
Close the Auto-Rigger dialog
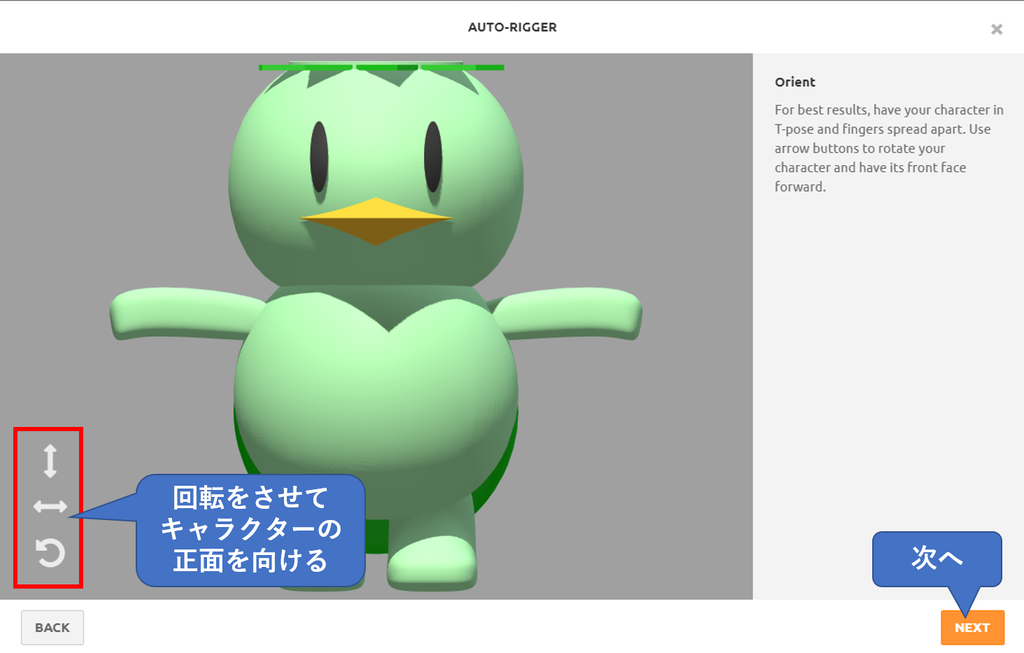tap(996, 29)
